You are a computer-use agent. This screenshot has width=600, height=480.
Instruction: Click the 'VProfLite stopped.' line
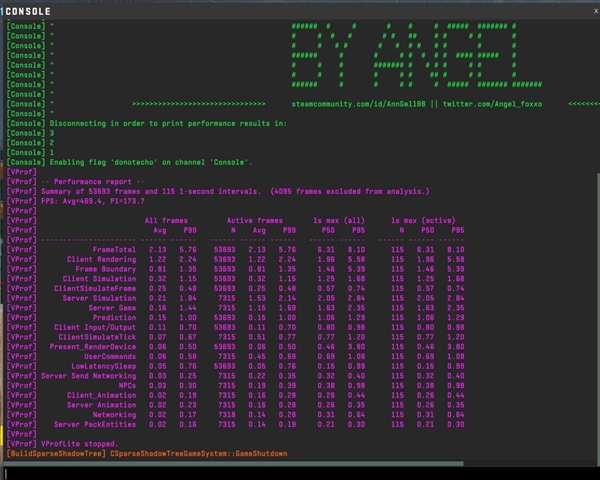click(x=80, y=444)
